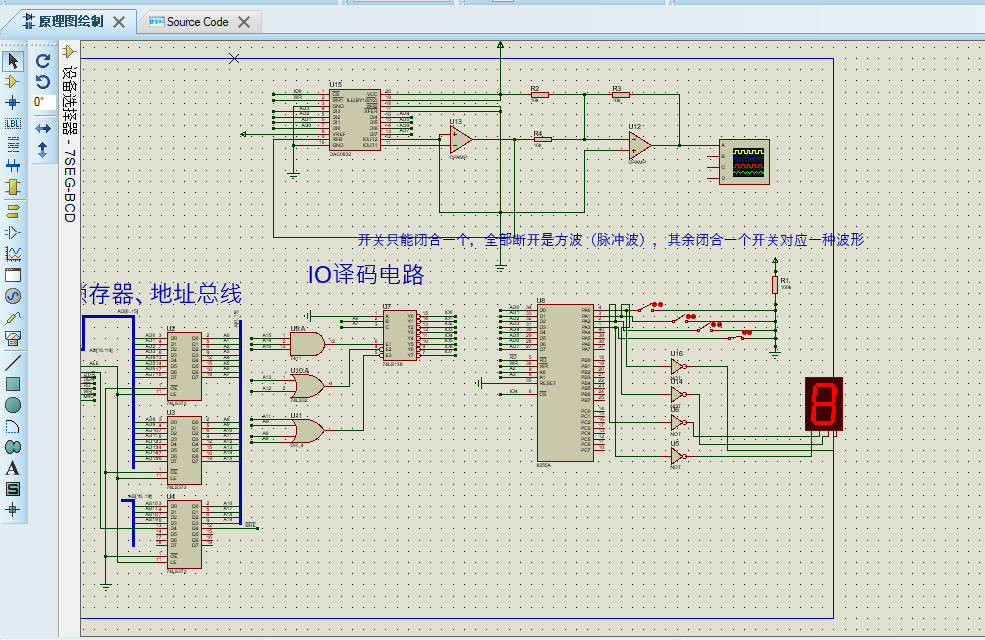985x640 pixels.
Task: Click the device selector component icon
Action: [x=69, y=52]
